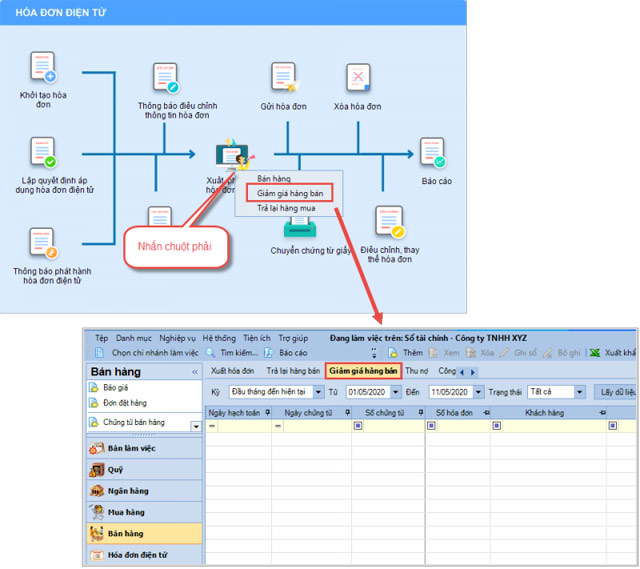
Task: Click the Gửi hóa đơn icon
Action: [x=284, y=78]
